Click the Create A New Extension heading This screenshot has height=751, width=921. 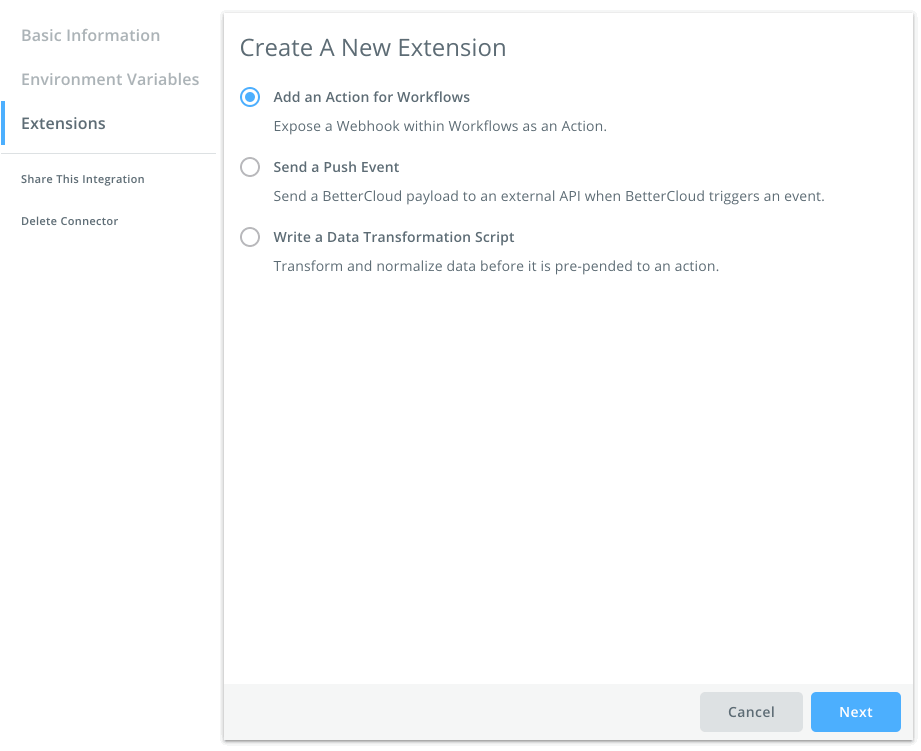(x=372, y=47)
